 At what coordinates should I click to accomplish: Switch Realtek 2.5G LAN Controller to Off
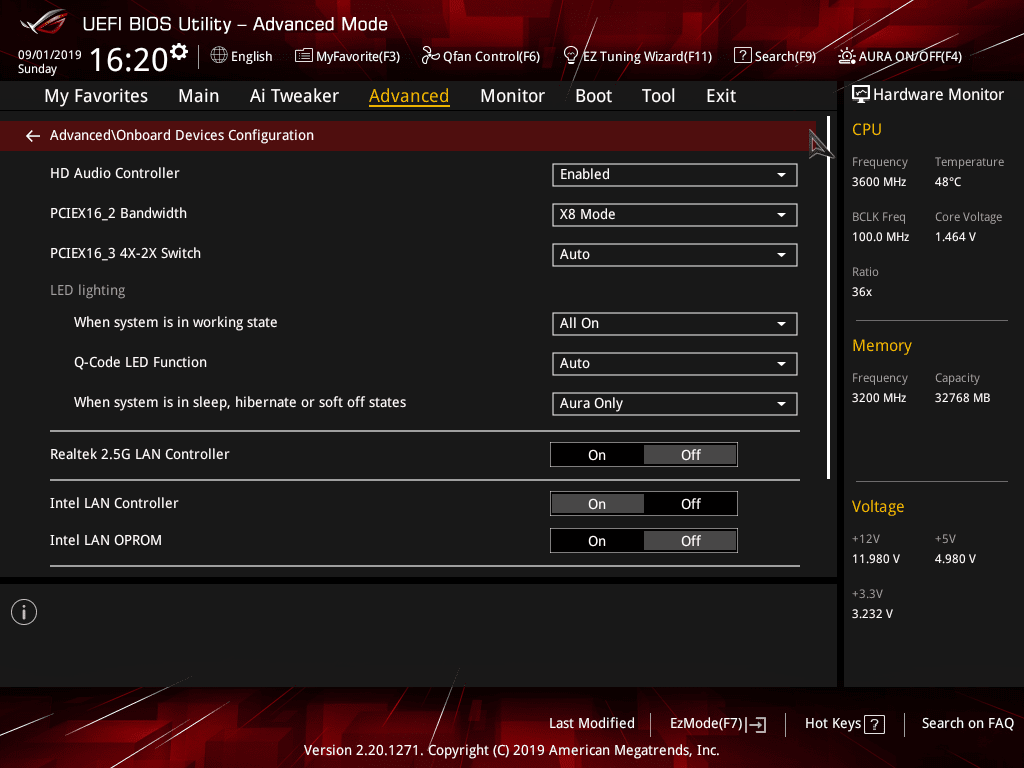coord(690,455)
